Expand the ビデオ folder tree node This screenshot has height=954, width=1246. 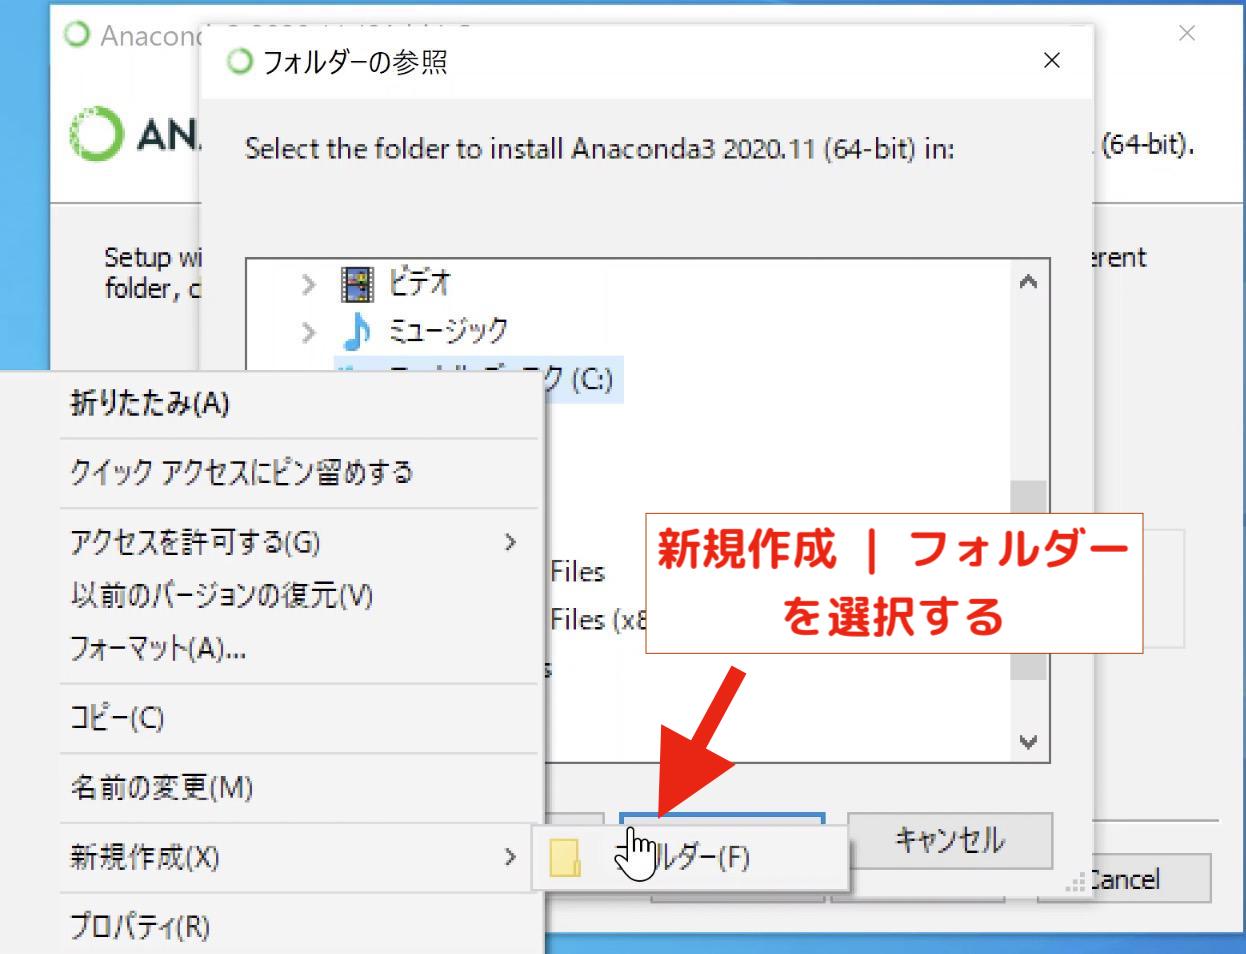pyautogui.click(x=308, y=285)
